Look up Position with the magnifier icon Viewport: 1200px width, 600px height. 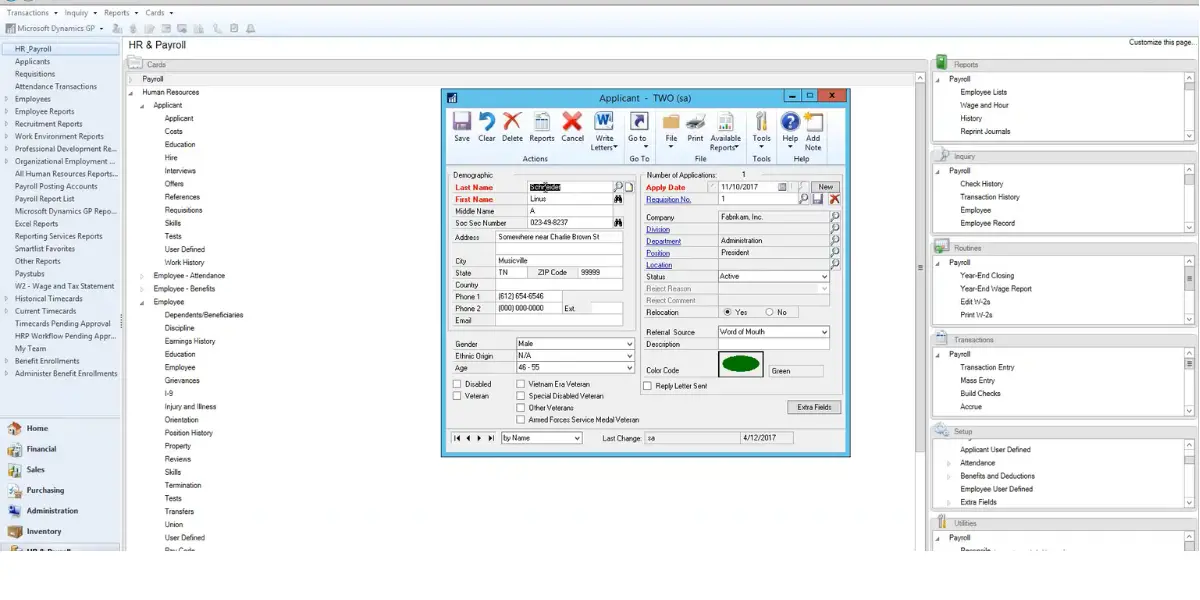pos(835,252)
